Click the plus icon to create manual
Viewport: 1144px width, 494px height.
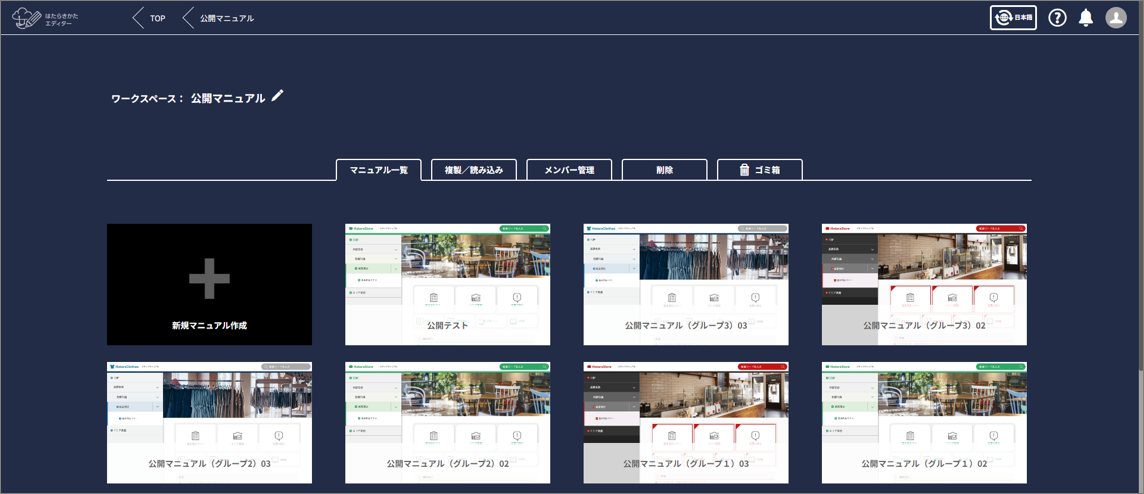click(209, 278)
